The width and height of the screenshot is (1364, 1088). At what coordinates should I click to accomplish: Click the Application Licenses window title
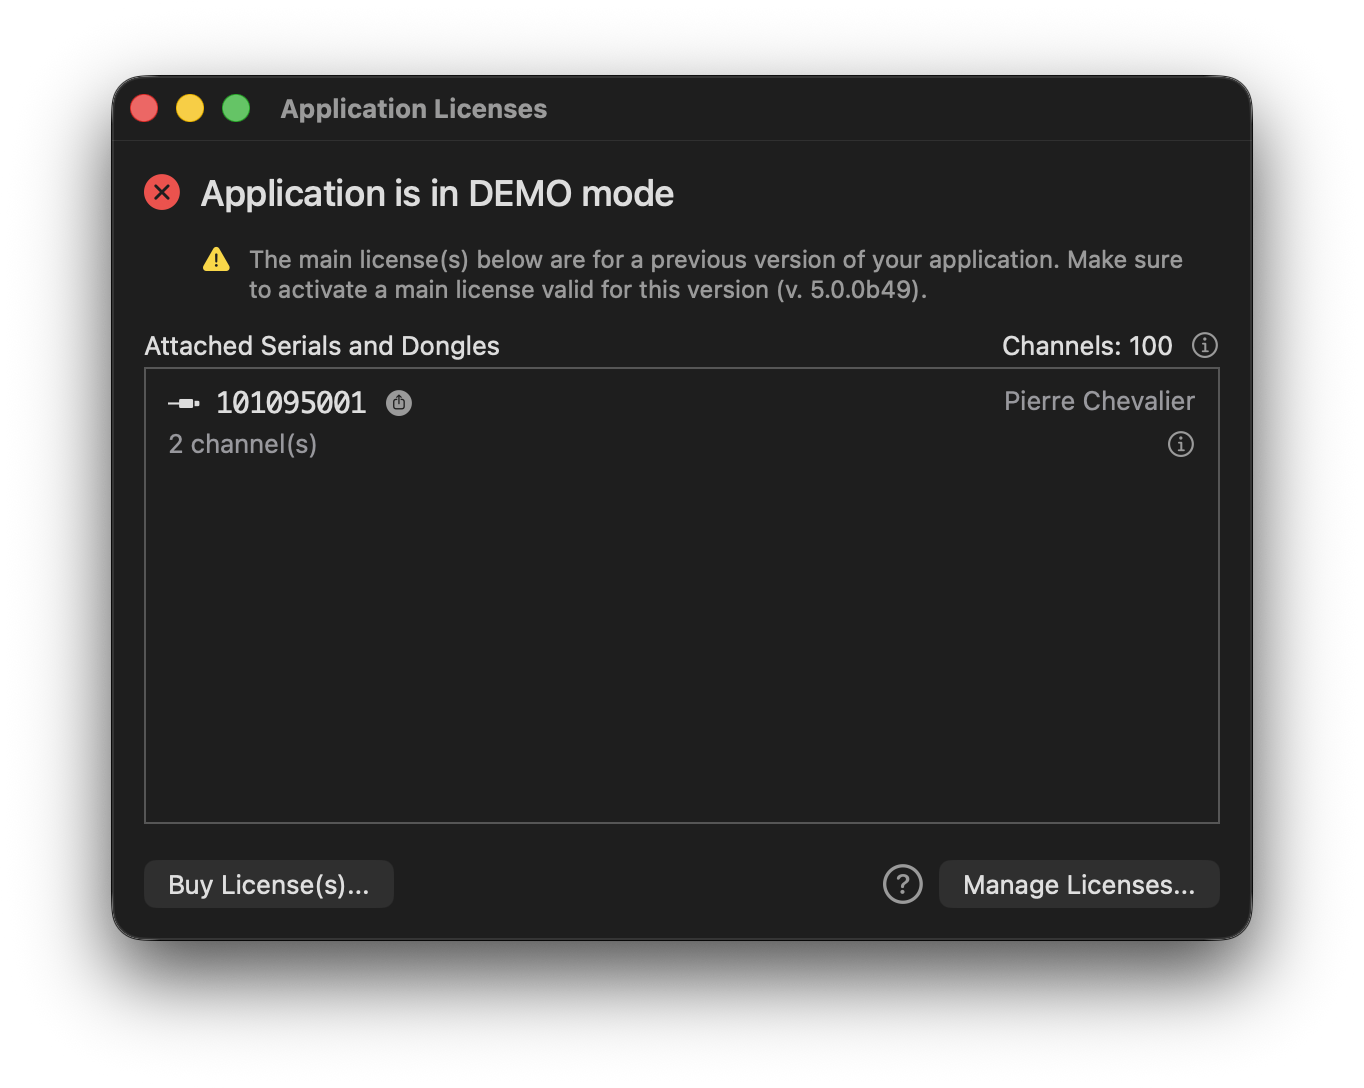point(414,108)
